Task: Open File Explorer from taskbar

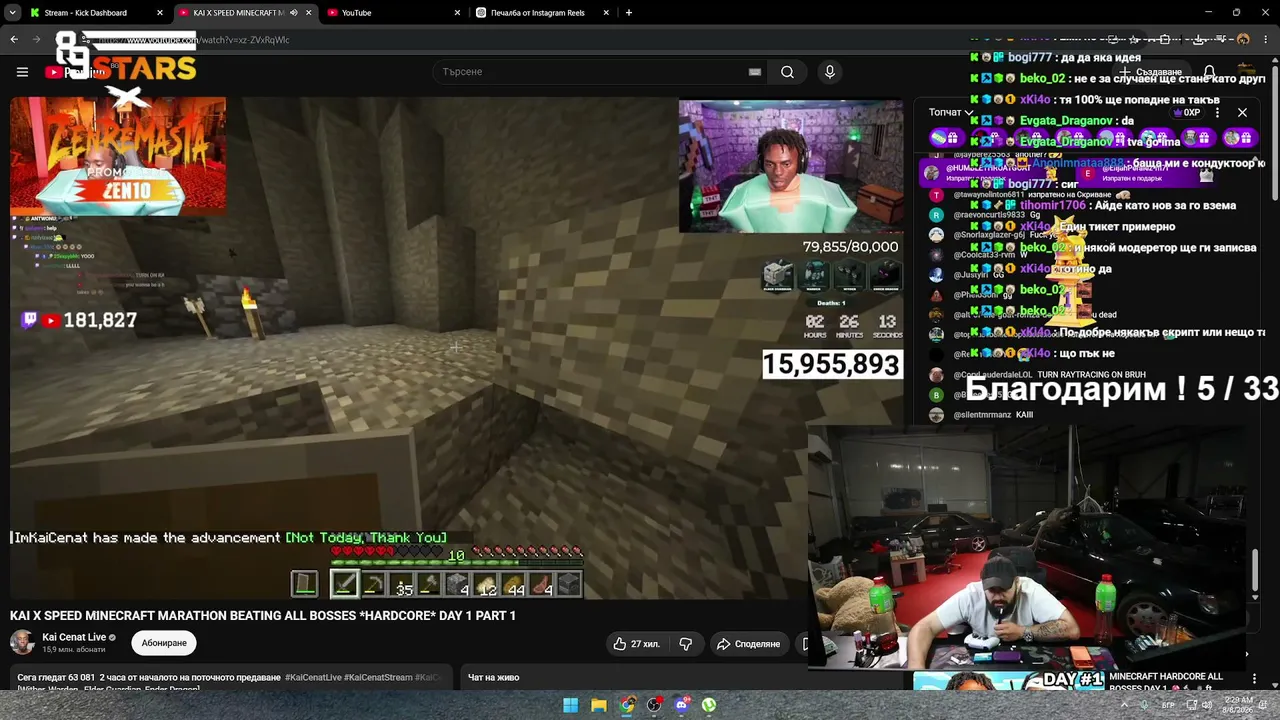Action: [598, 705]
